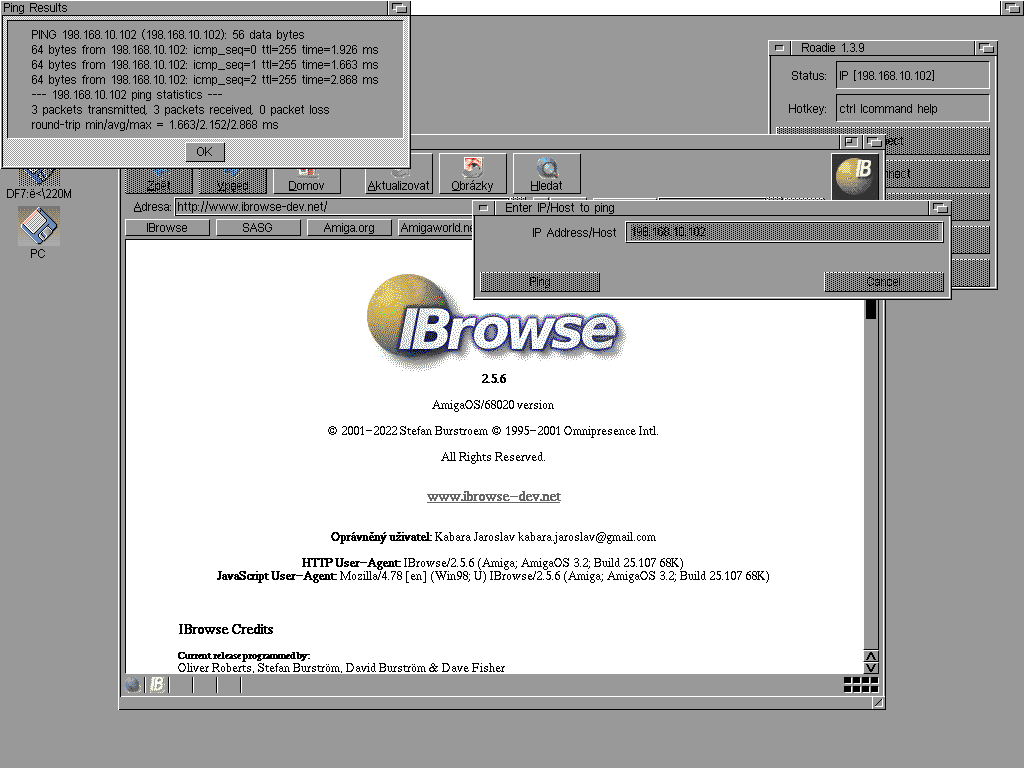1024x768 pixels.
Task: Click the small IB icon in status bar
Action: pos(157,685)
